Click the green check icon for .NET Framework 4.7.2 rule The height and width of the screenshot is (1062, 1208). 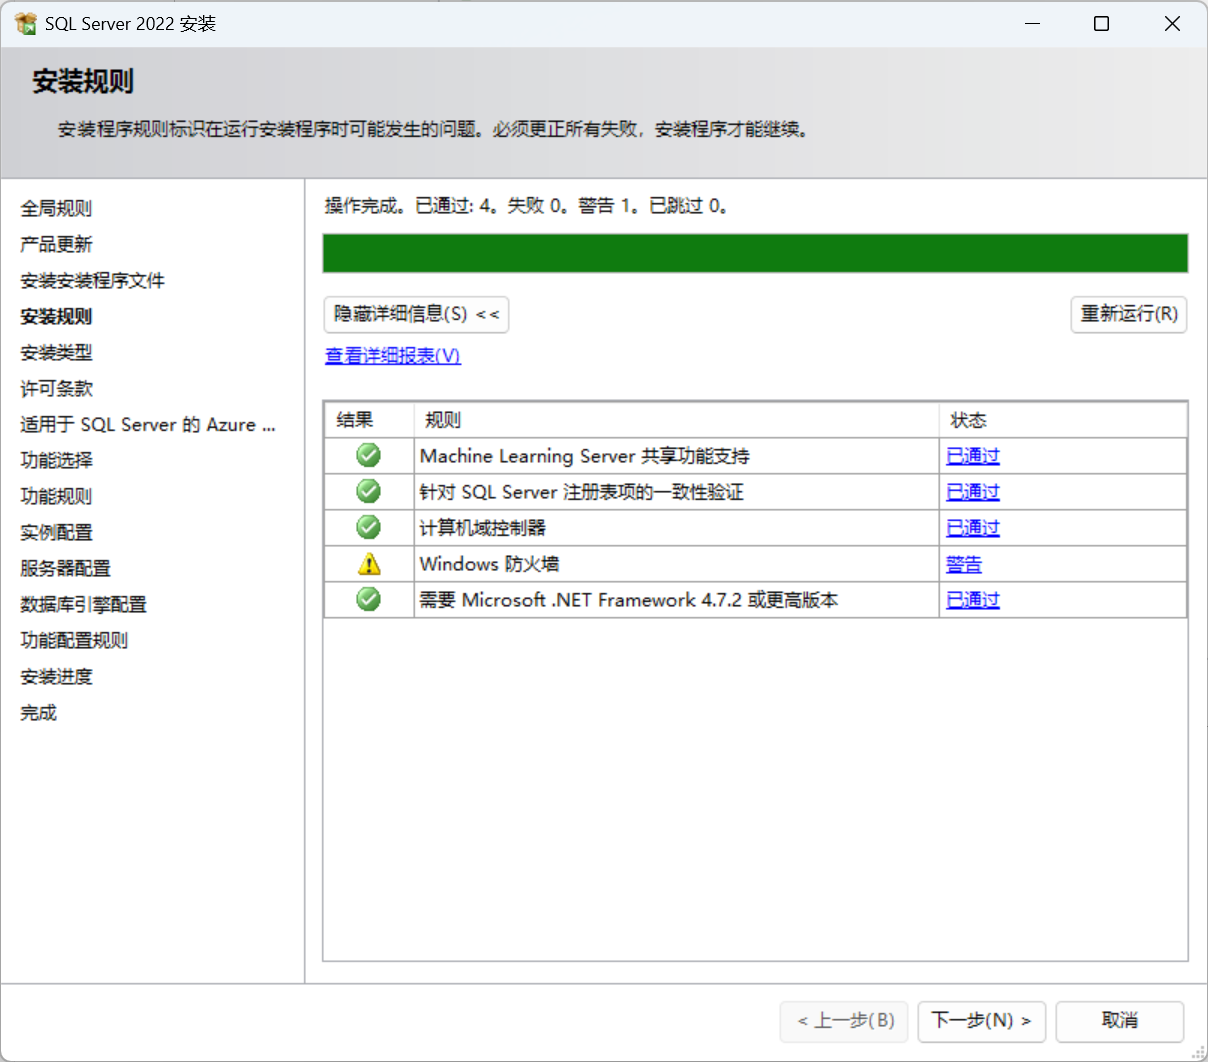coord(368,599)
